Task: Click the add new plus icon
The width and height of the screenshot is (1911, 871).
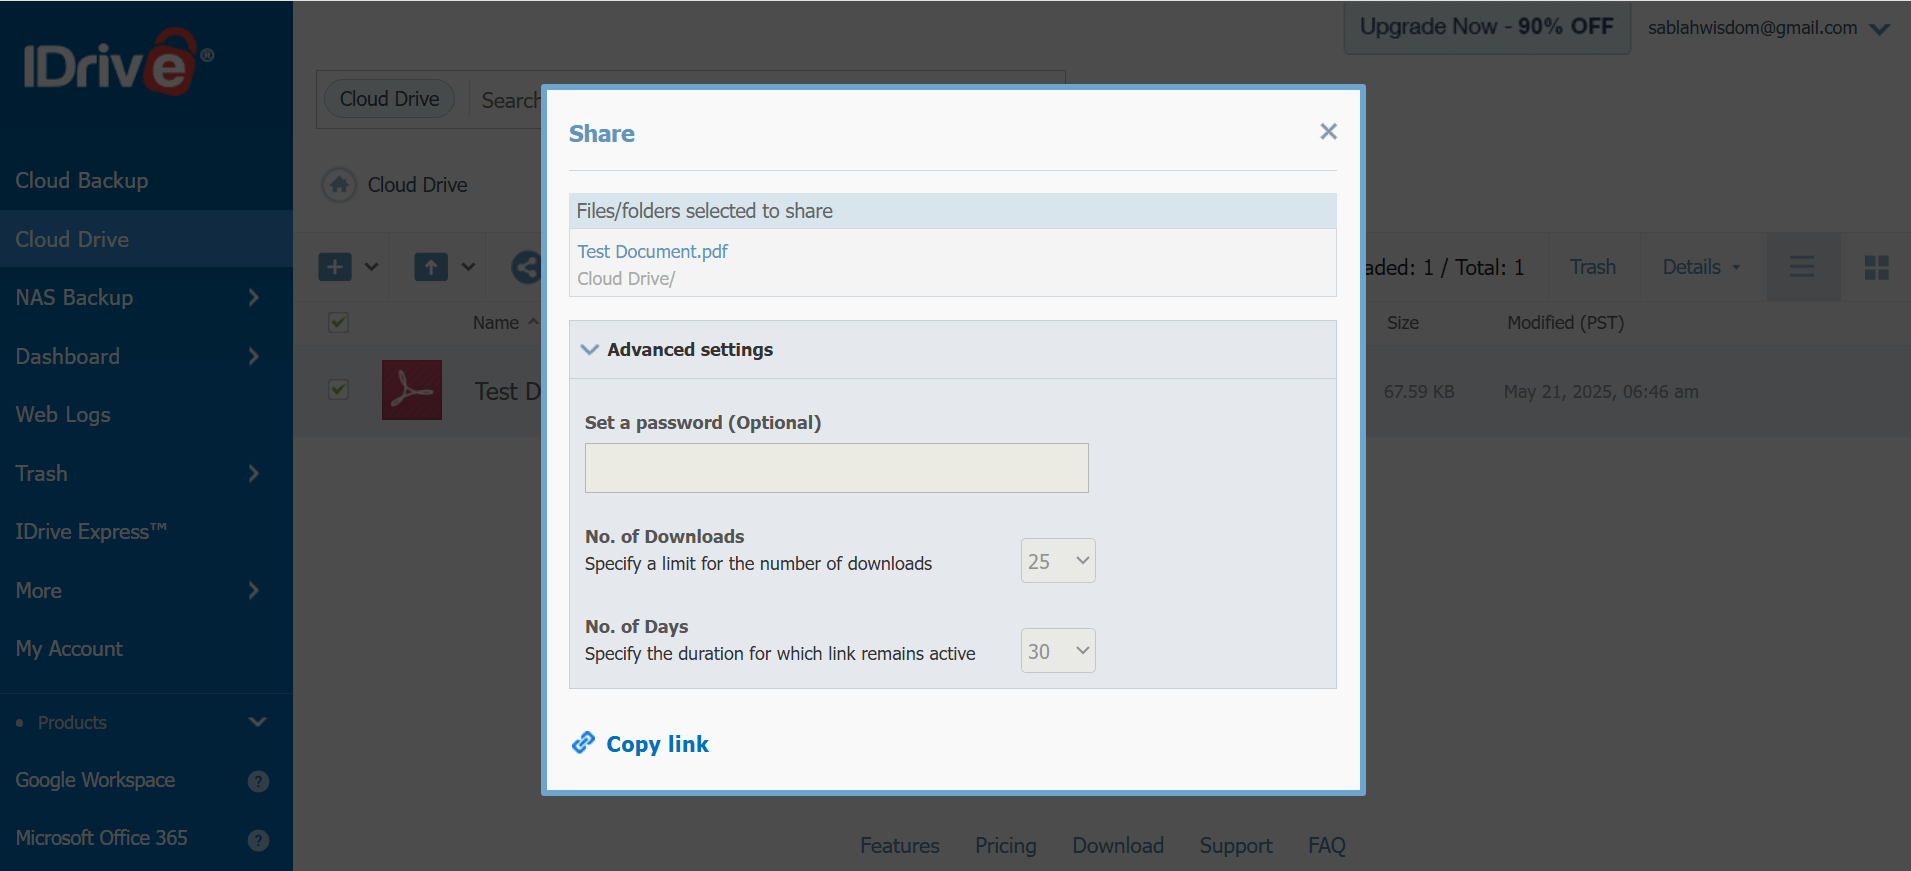Action: pos(335,267)
